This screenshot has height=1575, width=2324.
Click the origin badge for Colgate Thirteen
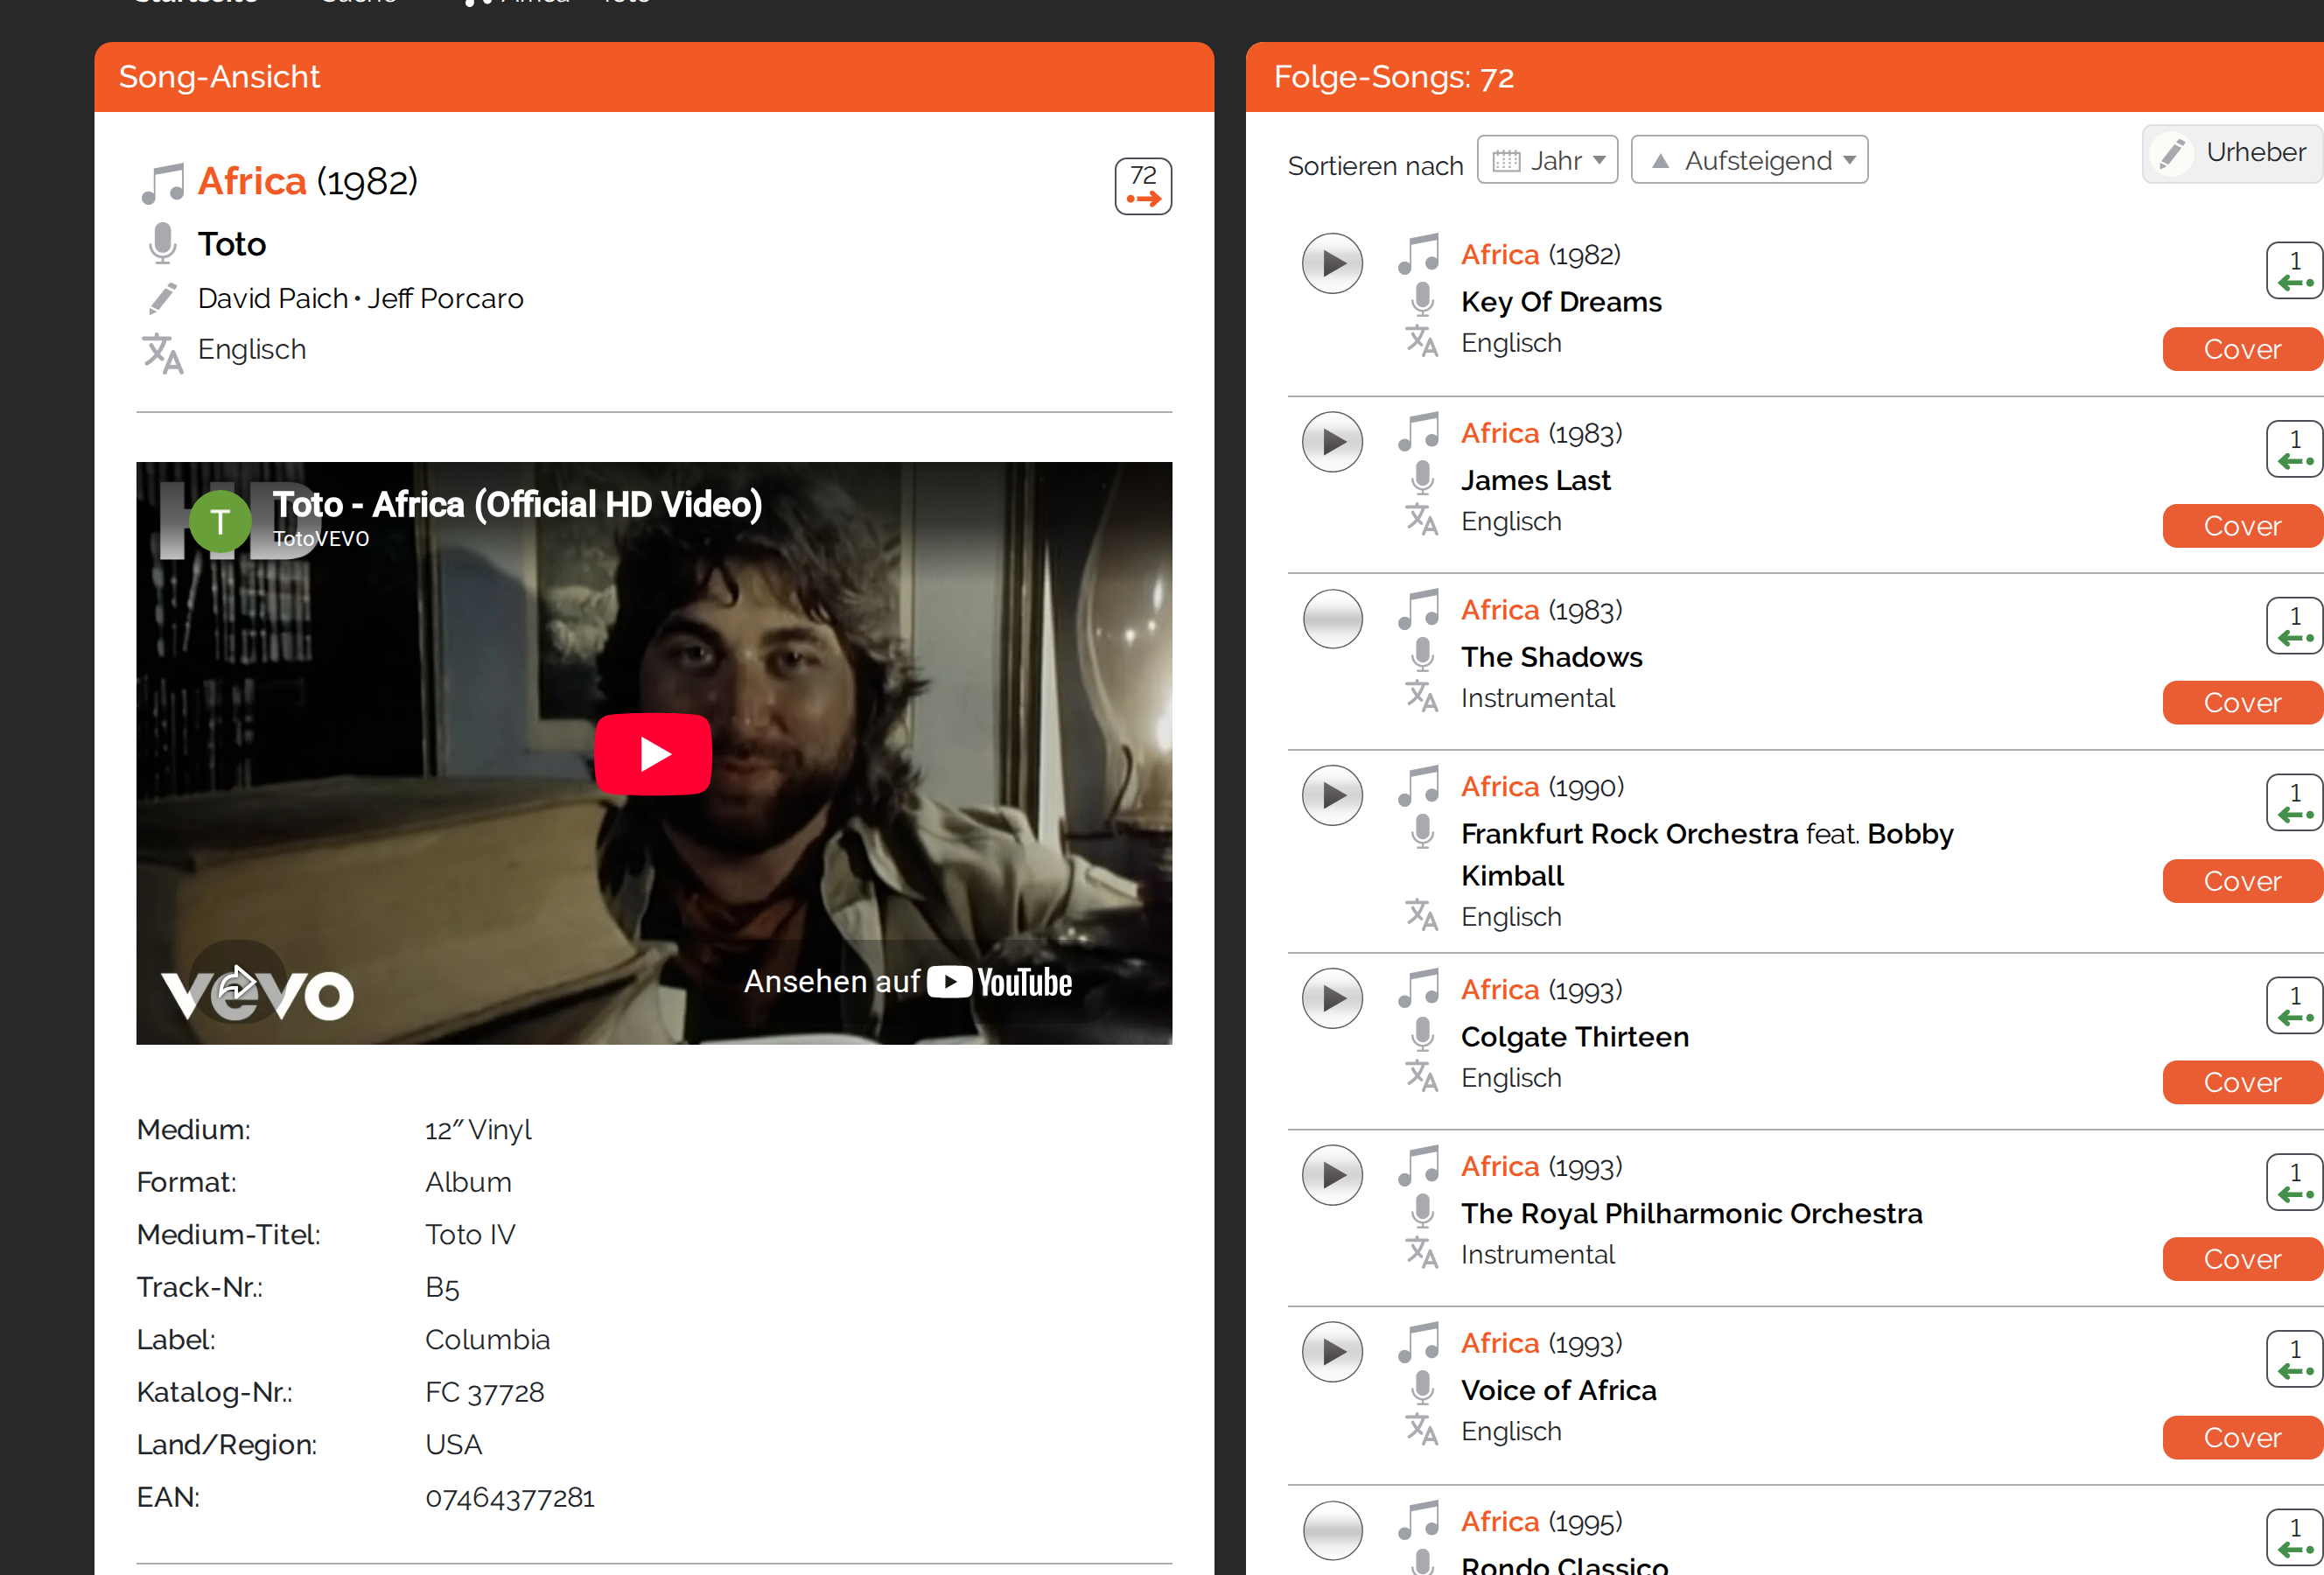[x=2295, y=1005]
